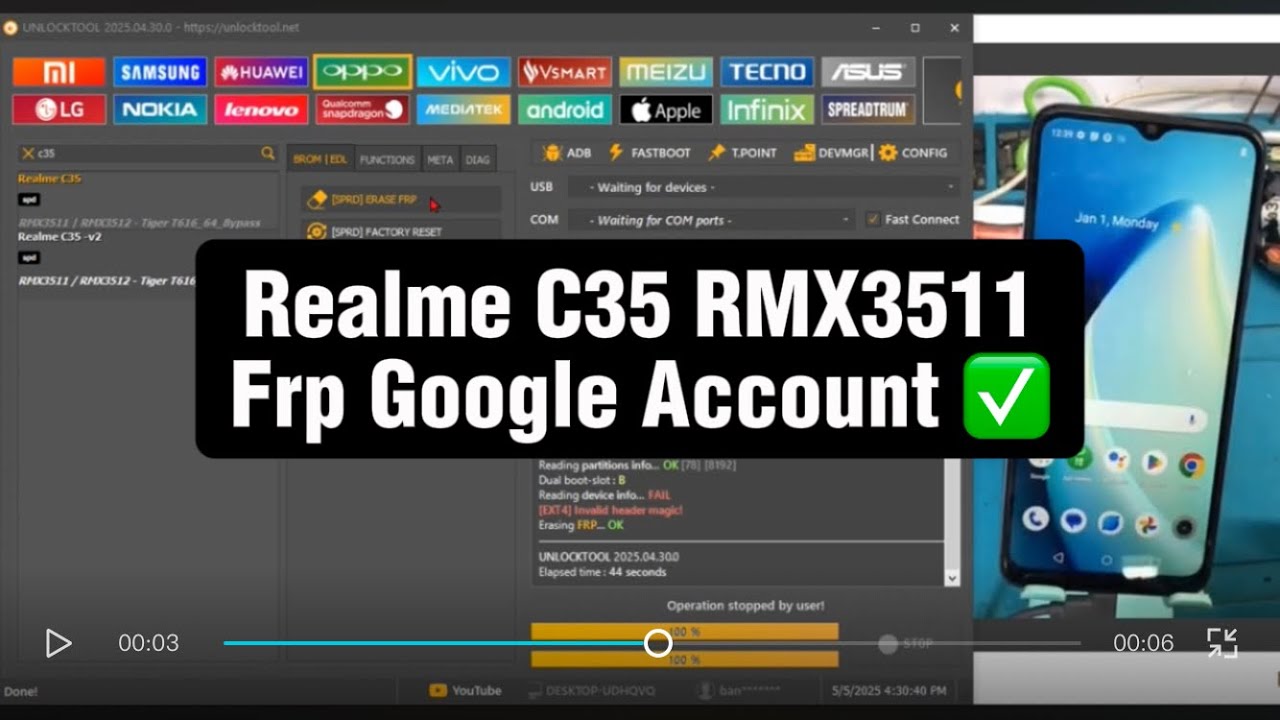Click the Reading device info... FAIL line
Screen dimensions: 1280x720
(x=604, y=495)
